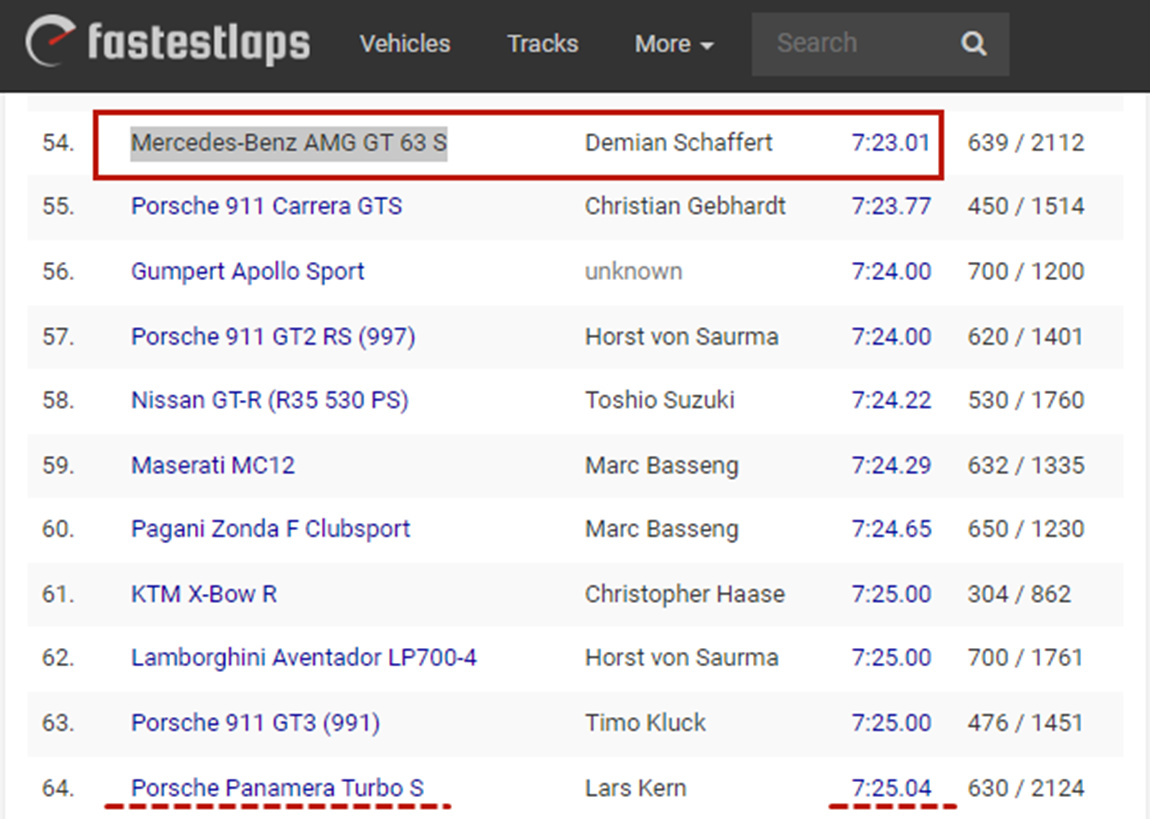Viewport: 1150px width, 819px height.
Task: Click power/weight value 700 / 1761
Action: pyautogui.click(x=1025, y=658)
